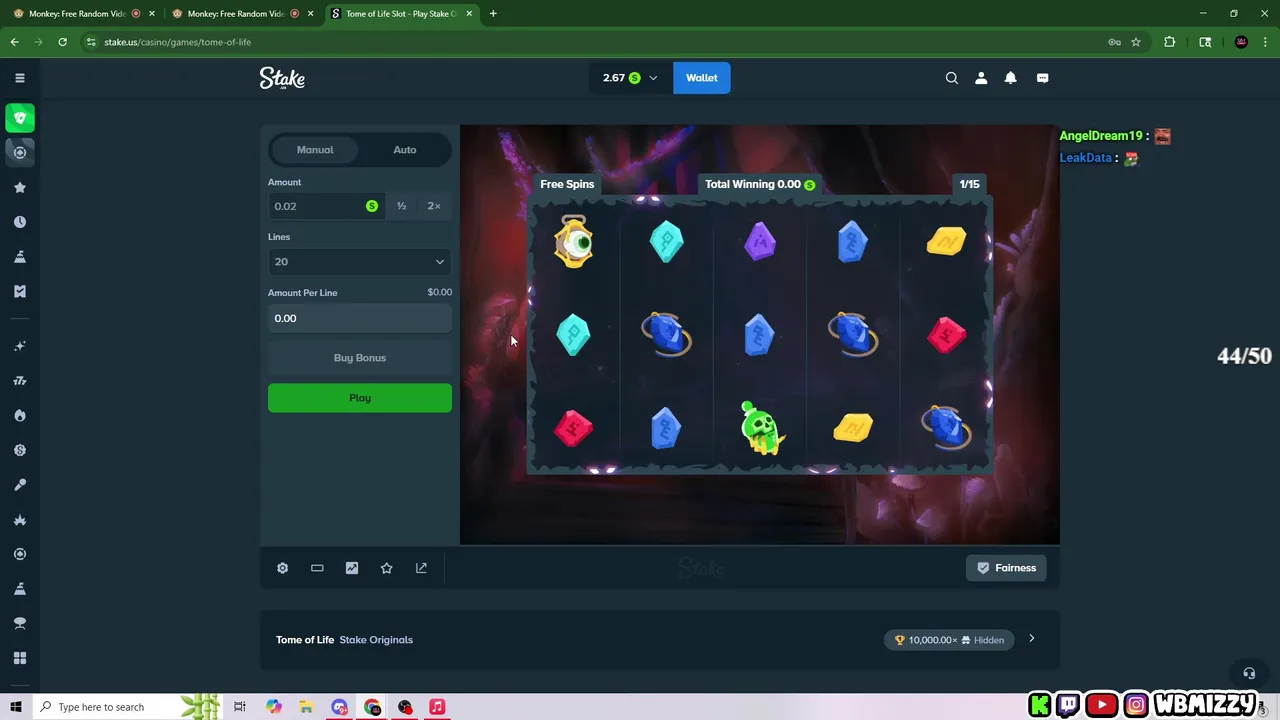Click the blue Wallet button
The width and height of the screenshot is (1280, 720).
(x=702, y=78)
